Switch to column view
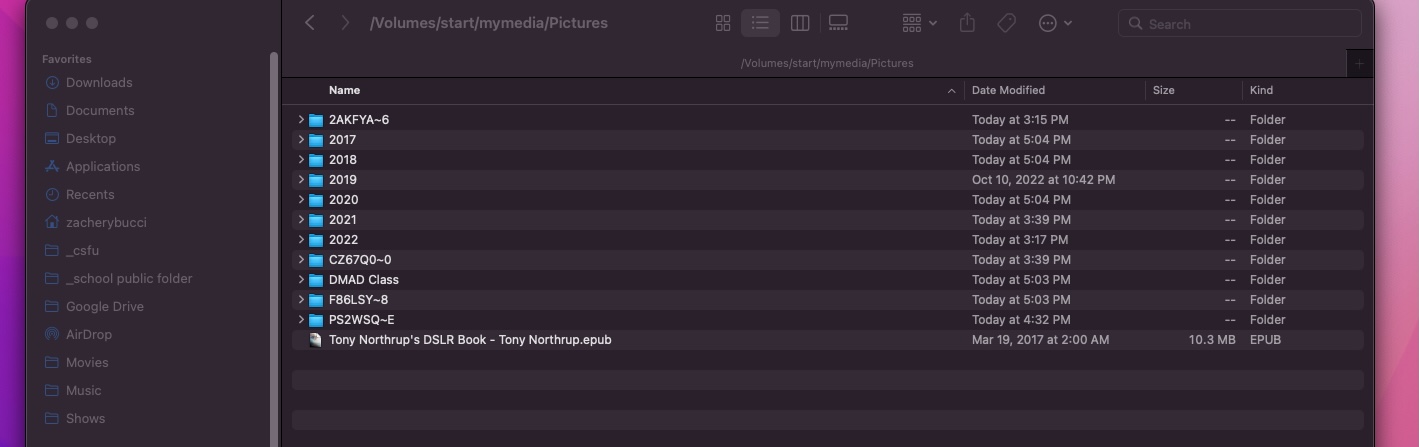1419x447 pixels. (800, 23)
